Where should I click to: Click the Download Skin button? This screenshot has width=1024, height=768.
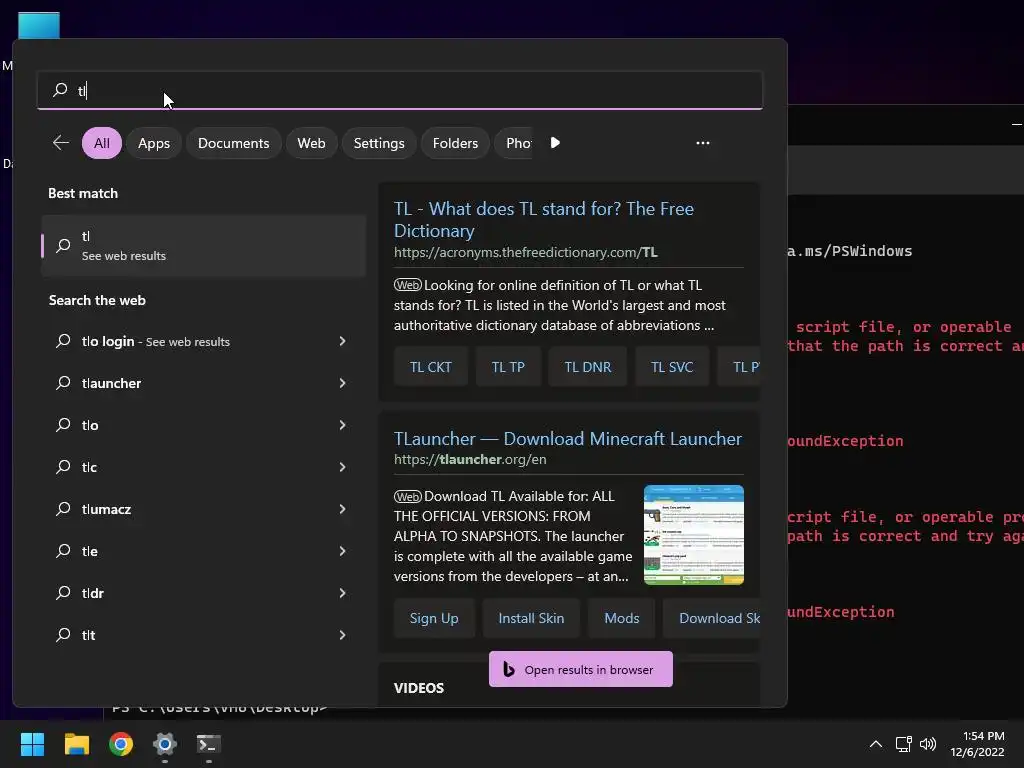click(712, 618)
